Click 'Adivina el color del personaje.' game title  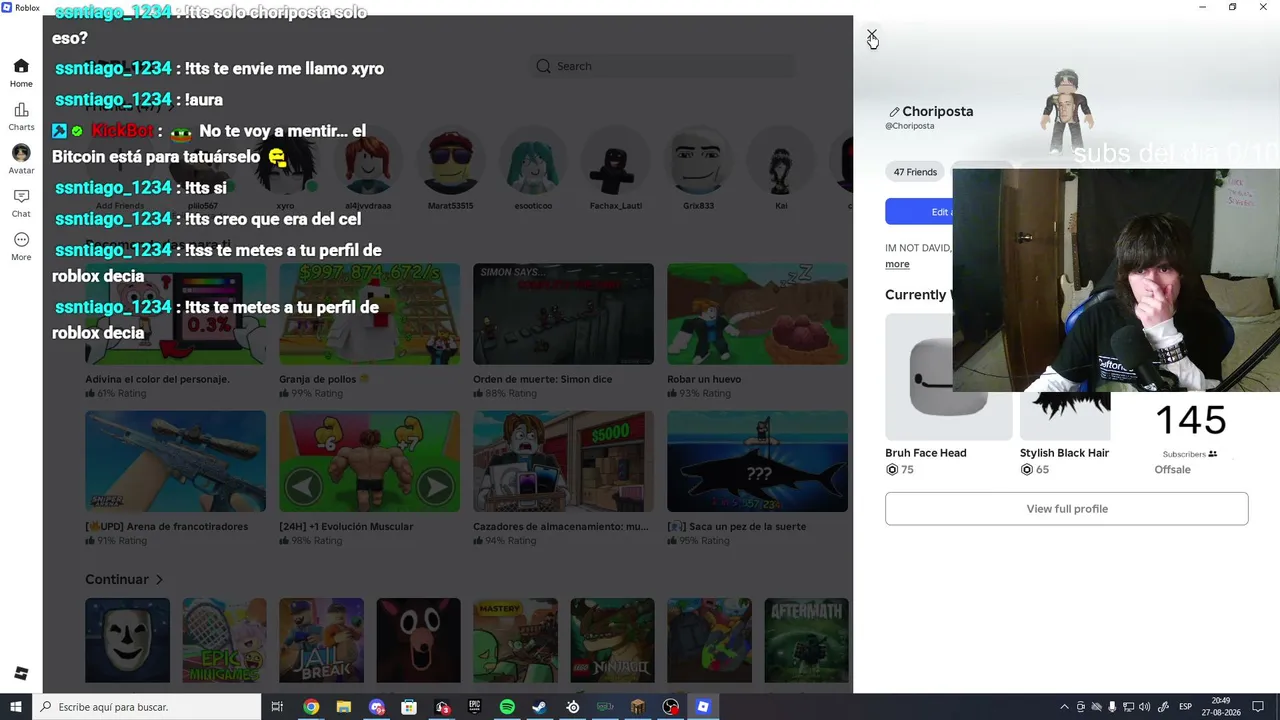tap(157, 379)
